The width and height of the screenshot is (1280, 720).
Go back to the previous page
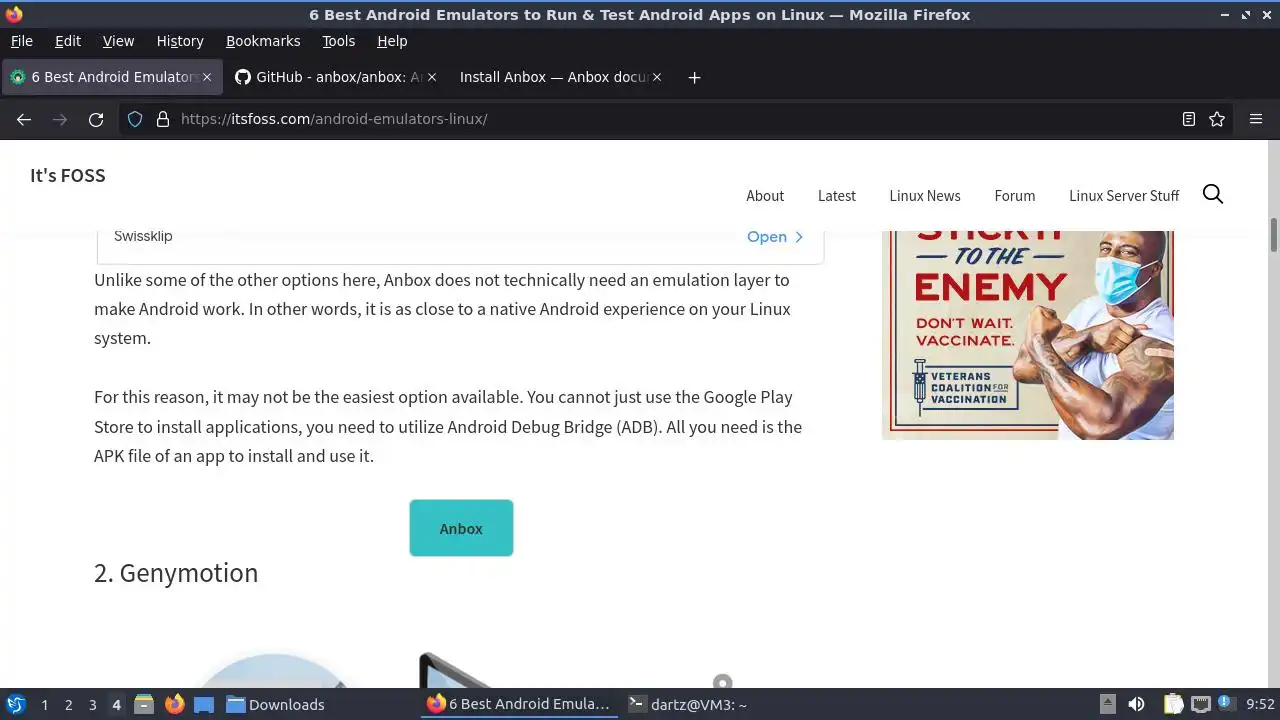[x=24, y=119]
